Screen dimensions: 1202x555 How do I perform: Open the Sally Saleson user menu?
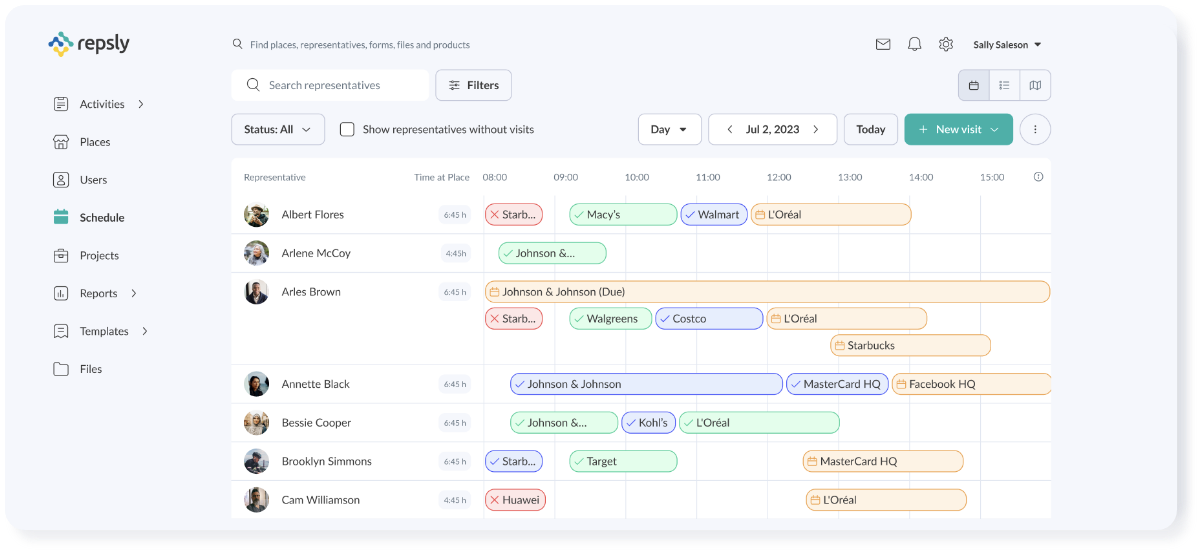[x=1007, y=45]
